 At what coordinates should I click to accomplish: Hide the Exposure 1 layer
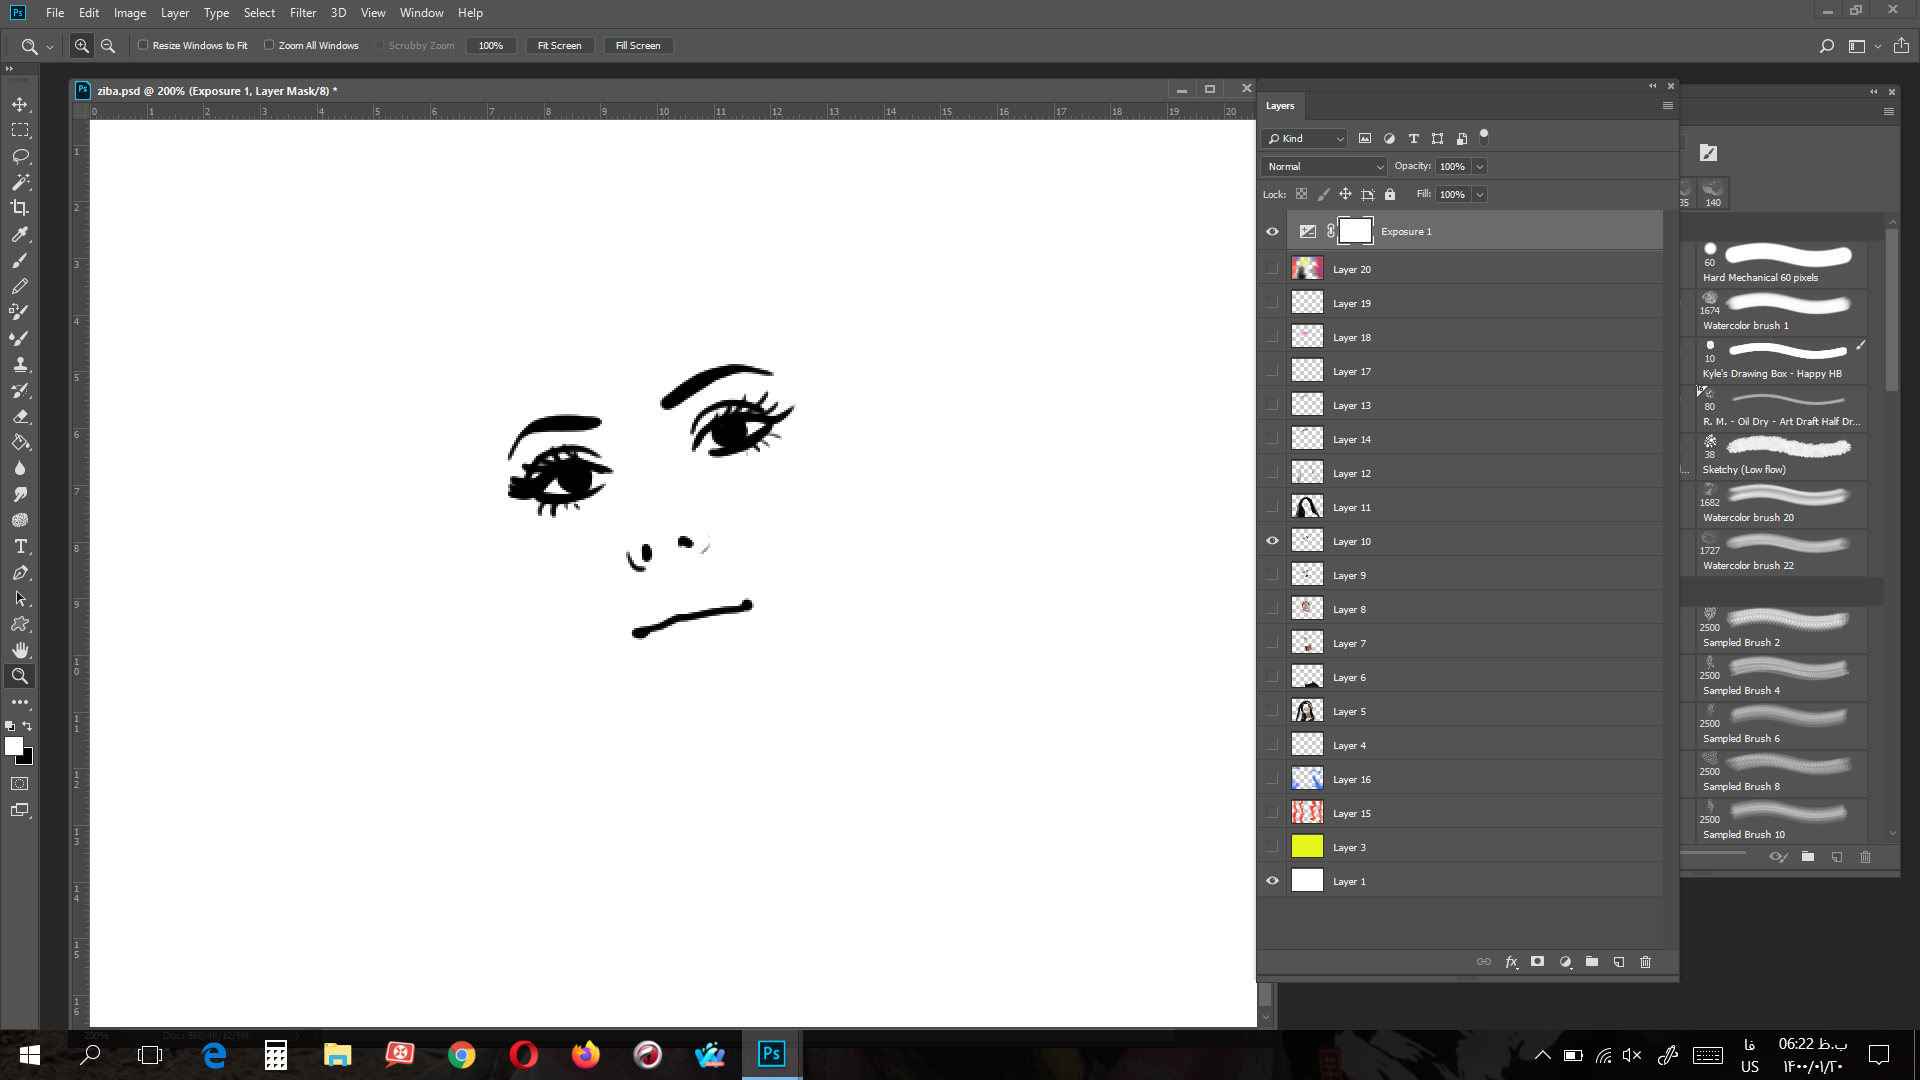[x=1272, y=232]
